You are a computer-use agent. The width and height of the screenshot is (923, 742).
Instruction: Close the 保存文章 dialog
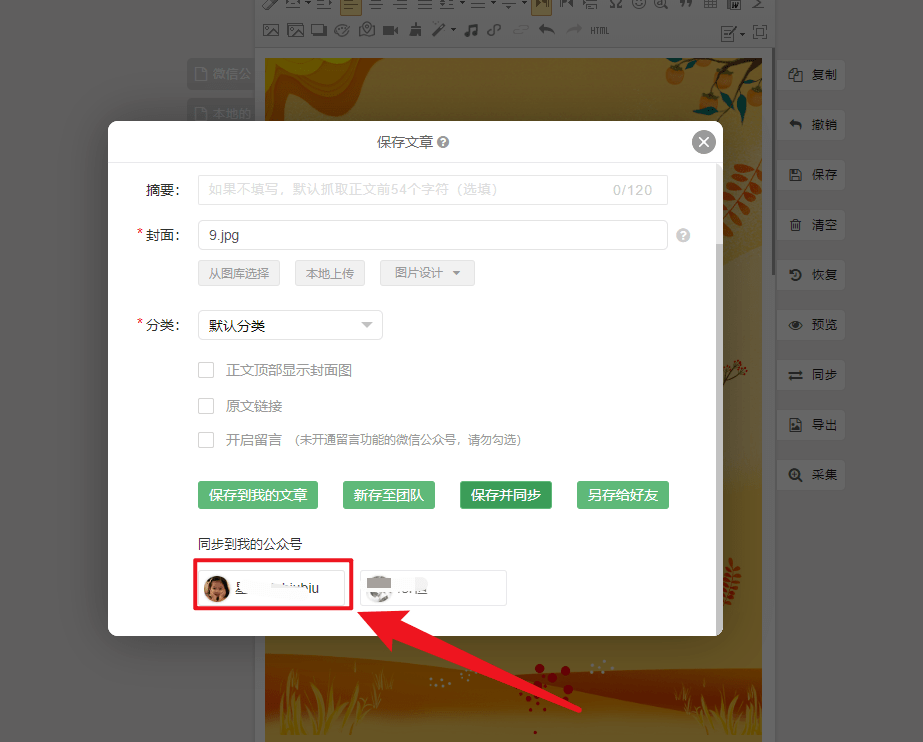703,142
